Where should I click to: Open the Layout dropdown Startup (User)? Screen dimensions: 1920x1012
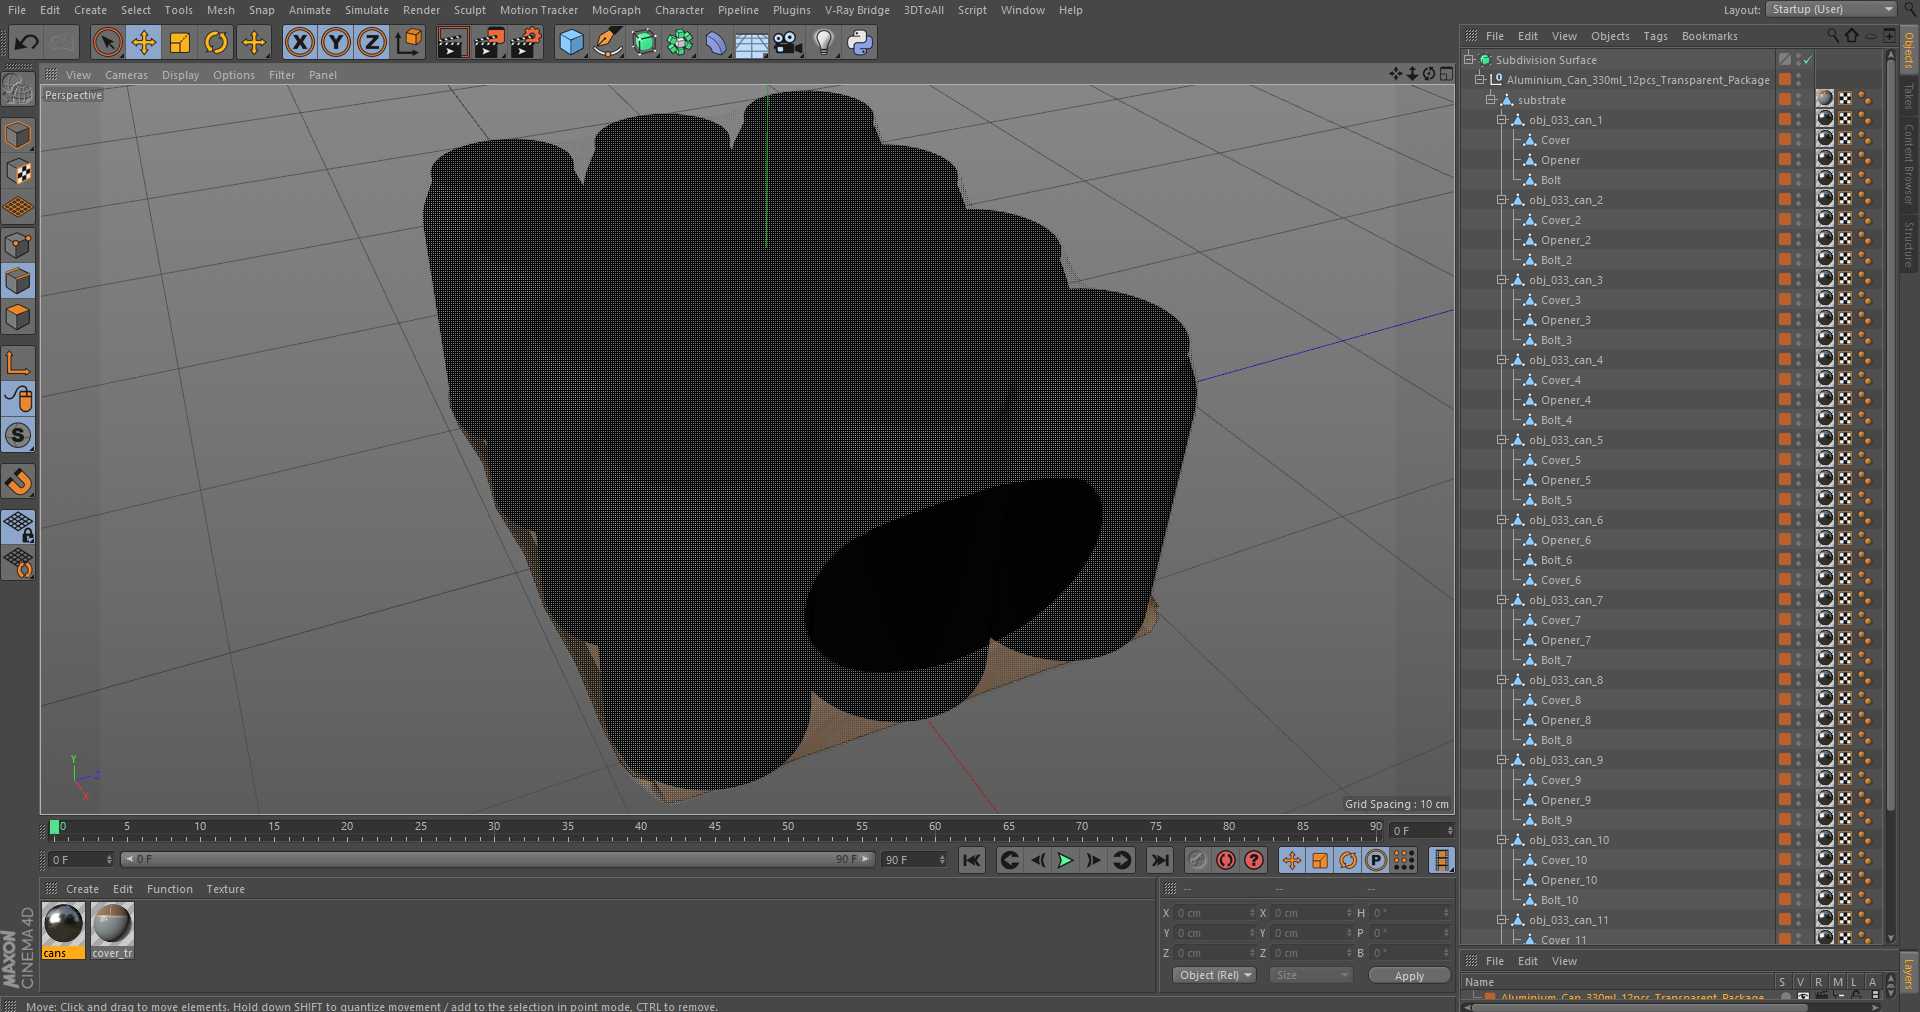(x=1831, y=9)
